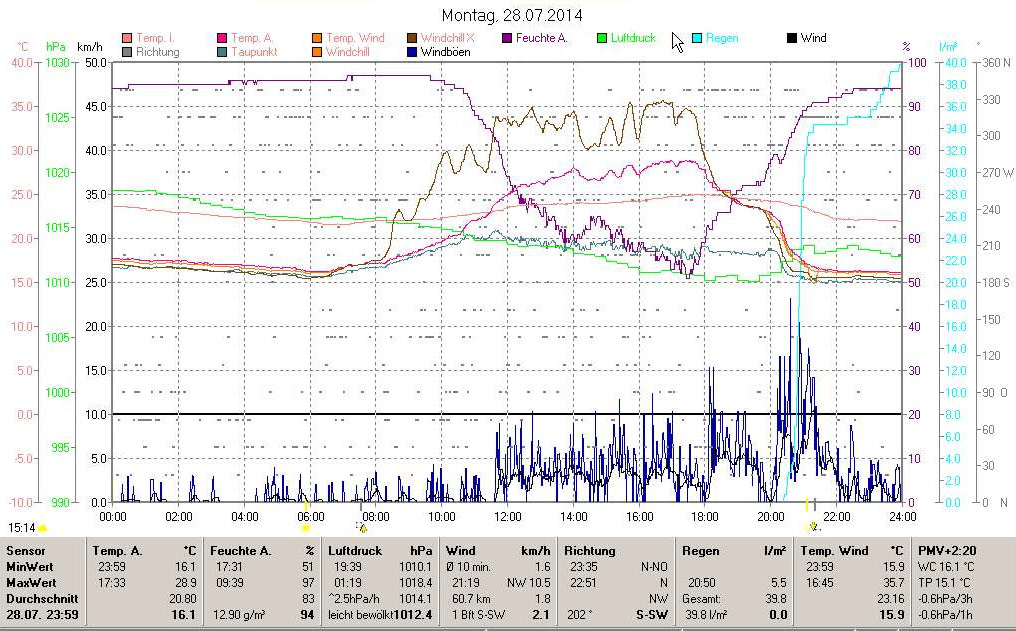This screenshot has height=631, width=1016.
Task: Click the marker icon just before 08:00
Action: tap(362, 527)
